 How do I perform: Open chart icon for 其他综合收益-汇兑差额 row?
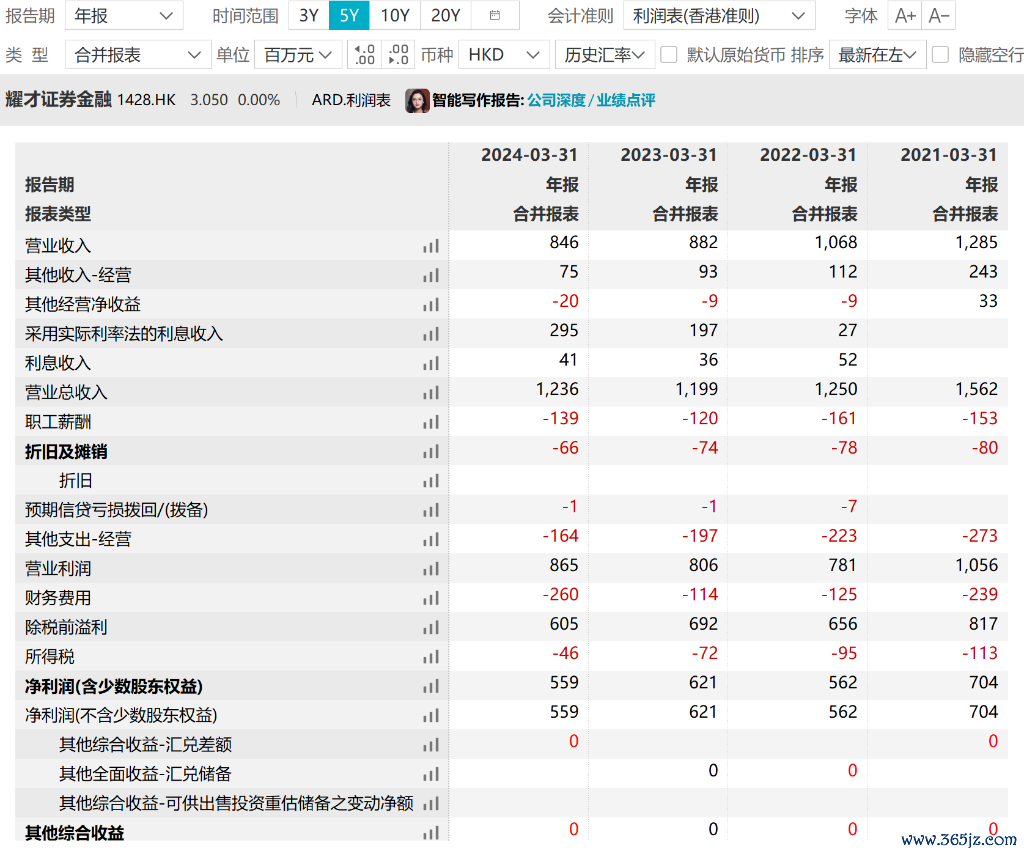[430, 745]
